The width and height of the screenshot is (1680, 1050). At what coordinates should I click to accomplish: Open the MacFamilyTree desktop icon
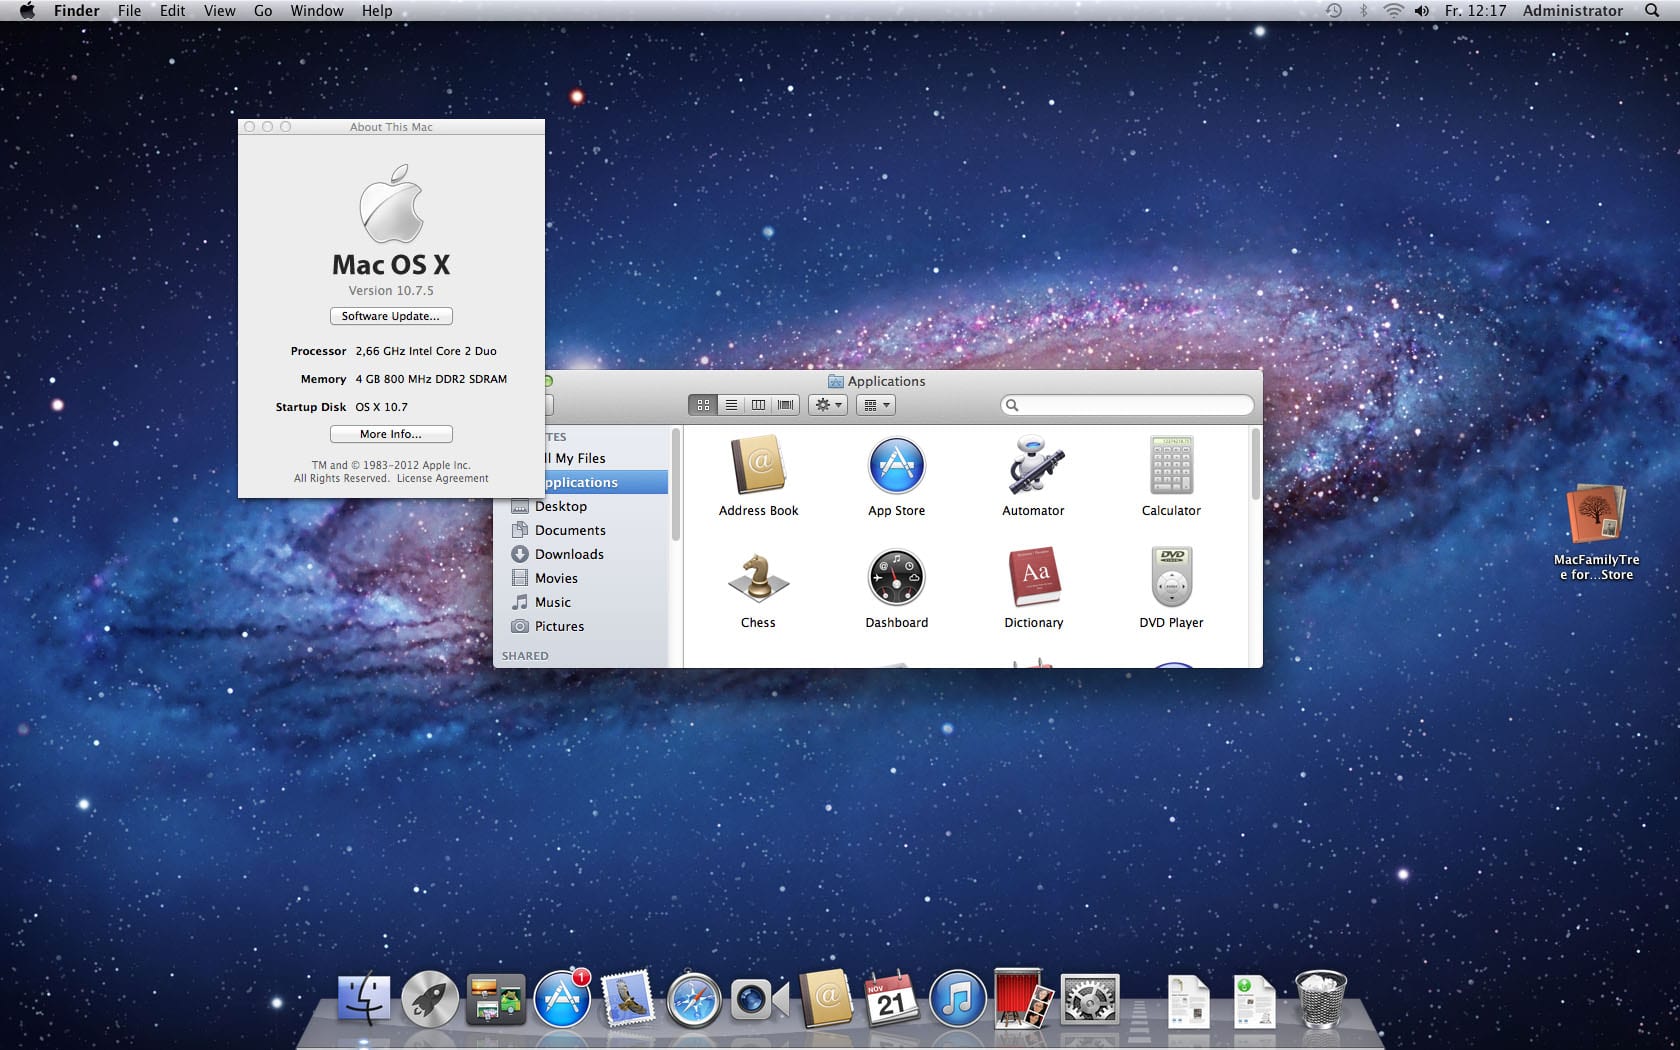coord(1596,515)
